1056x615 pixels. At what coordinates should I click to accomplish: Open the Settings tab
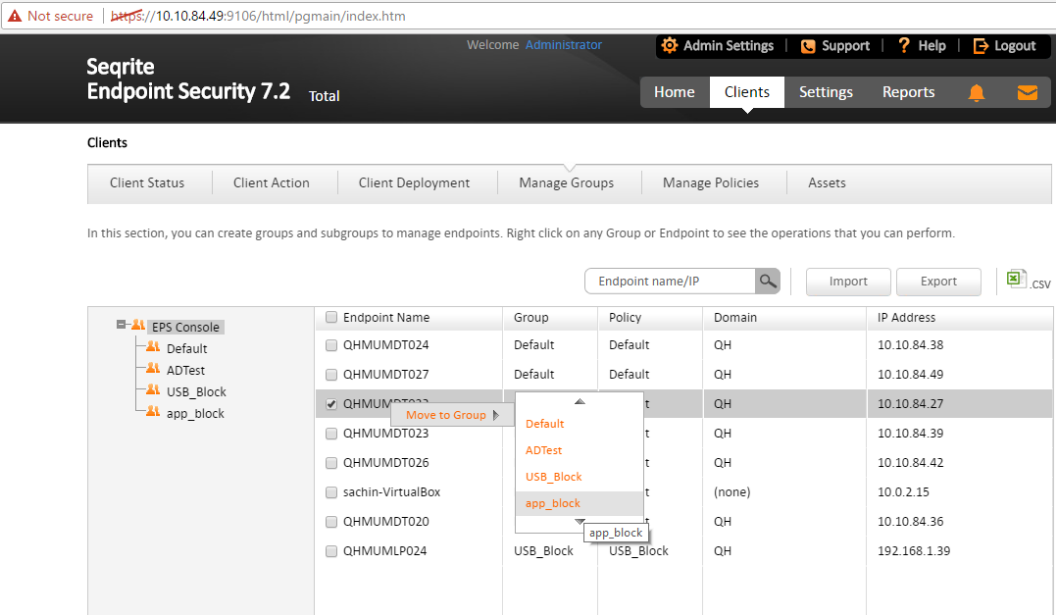point(826,92)
